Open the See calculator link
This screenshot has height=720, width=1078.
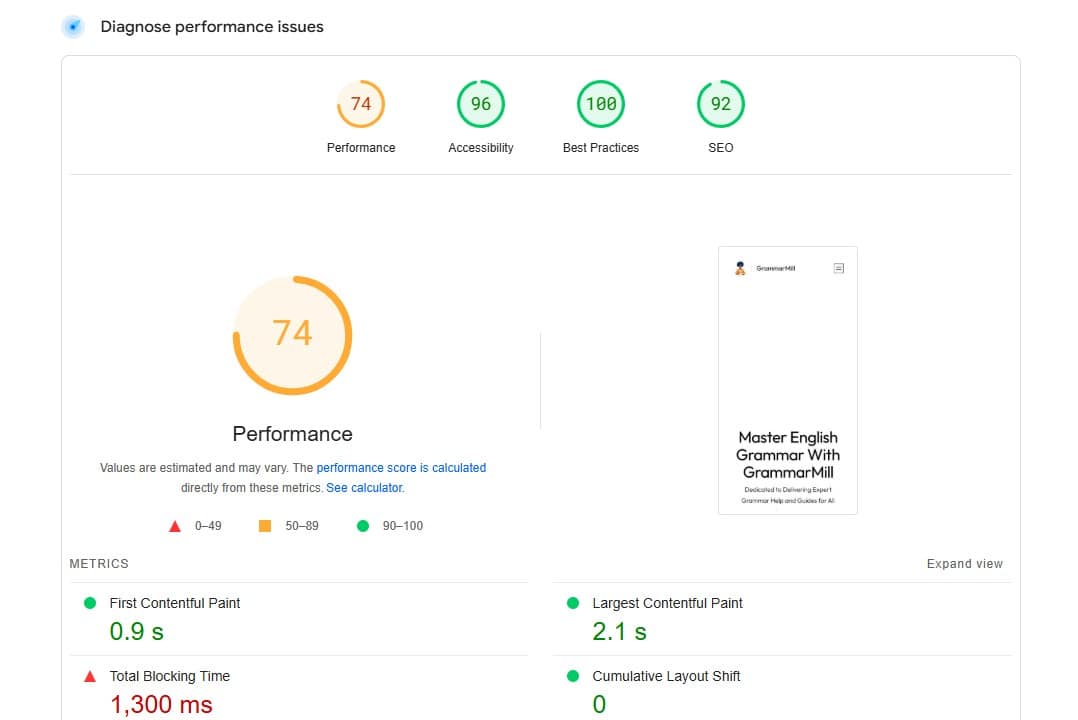(x=364, y=488)
